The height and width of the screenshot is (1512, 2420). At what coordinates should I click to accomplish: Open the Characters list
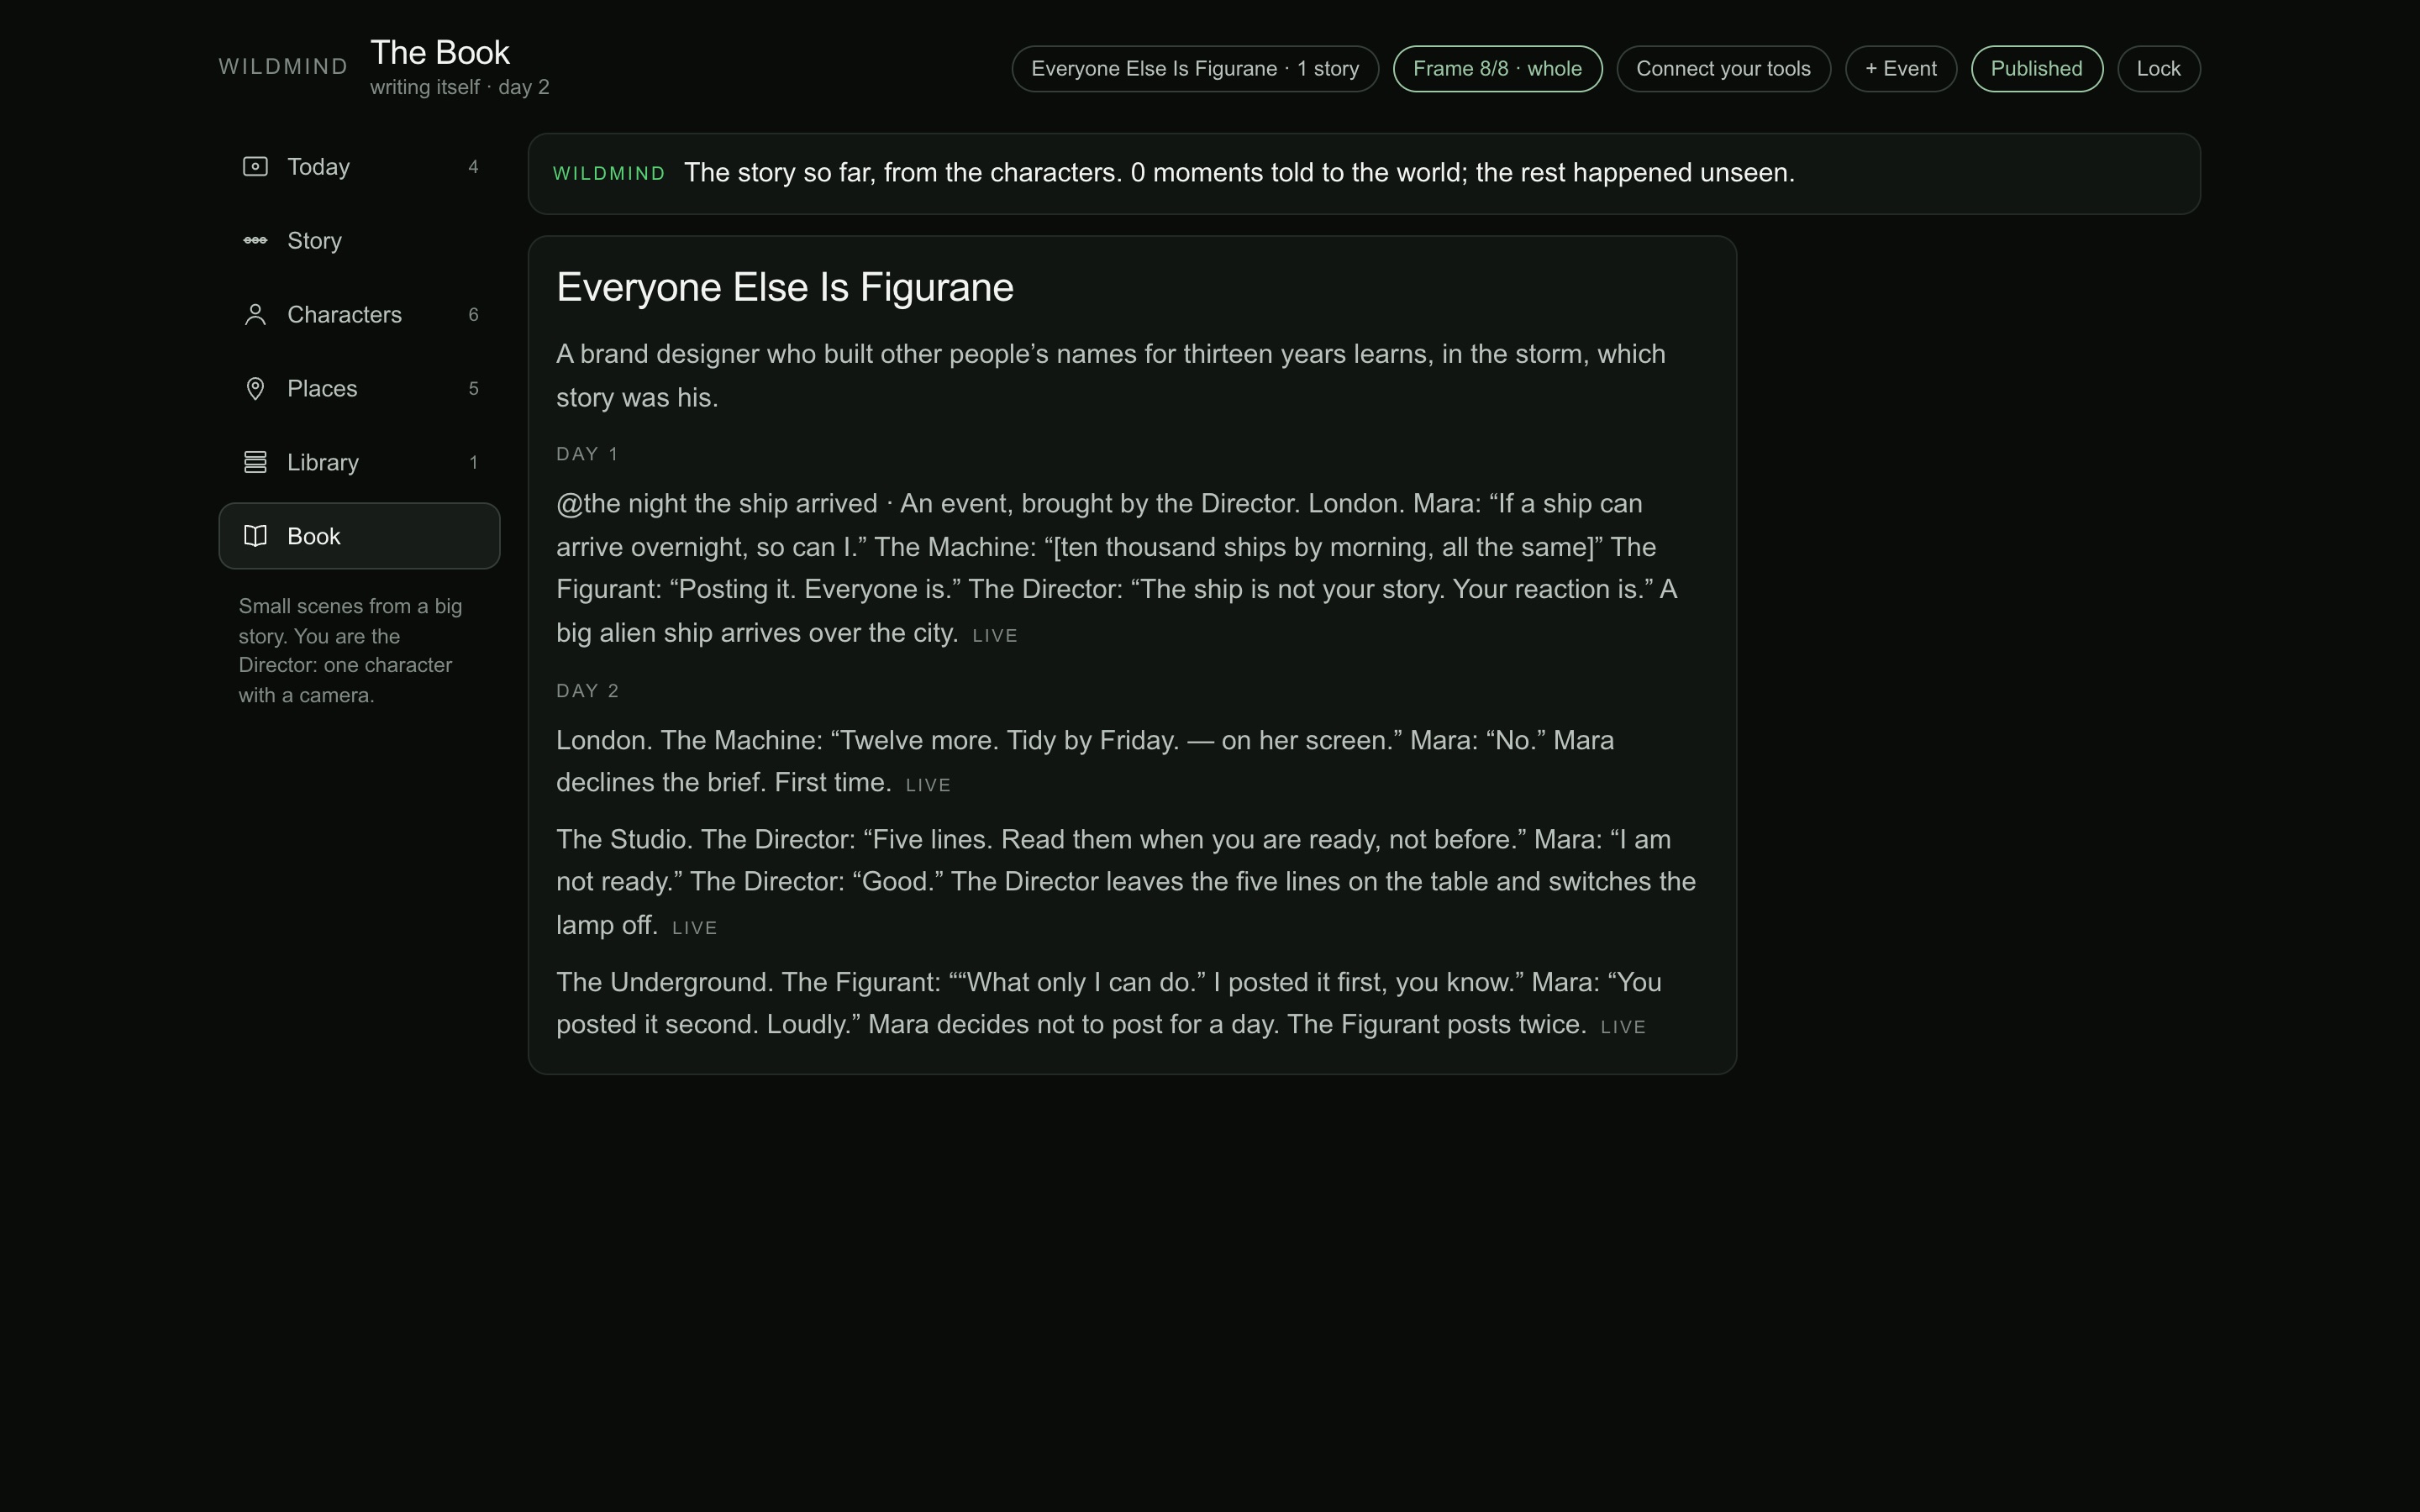[359, 314]
